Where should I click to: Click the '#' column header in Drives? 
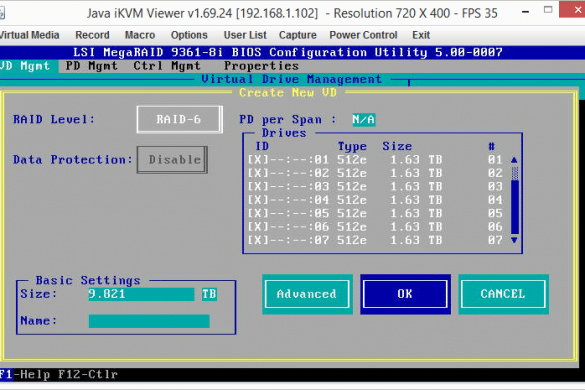click(x=492, y=146)
